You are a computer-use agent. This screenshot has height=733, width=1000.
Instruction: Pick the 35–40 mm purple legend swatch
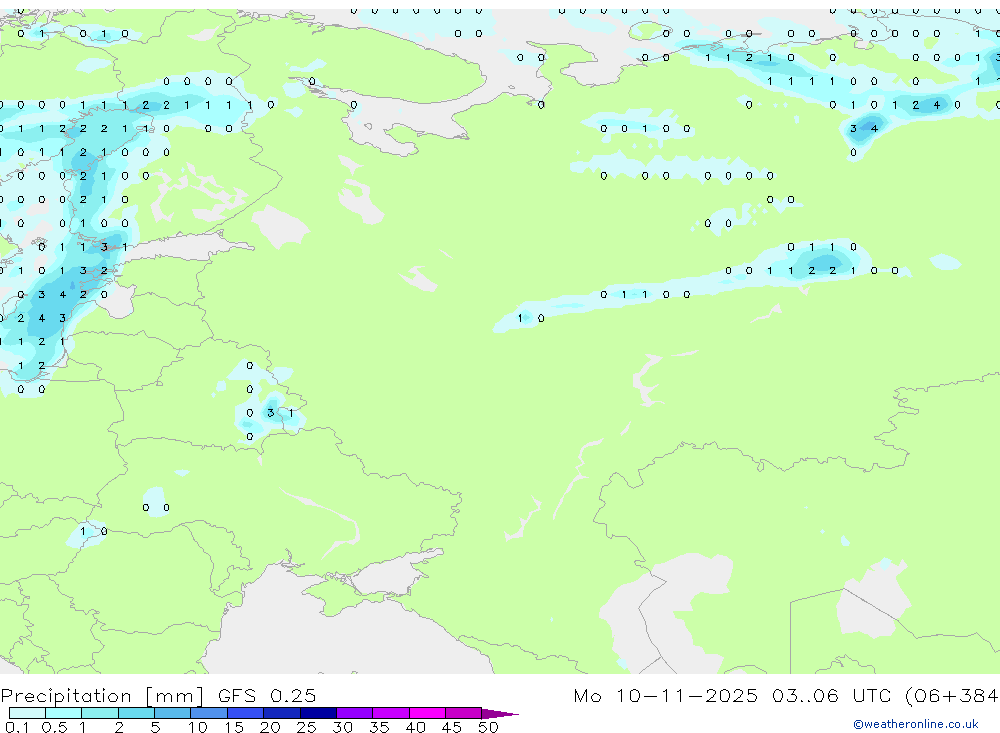[391, 713]
